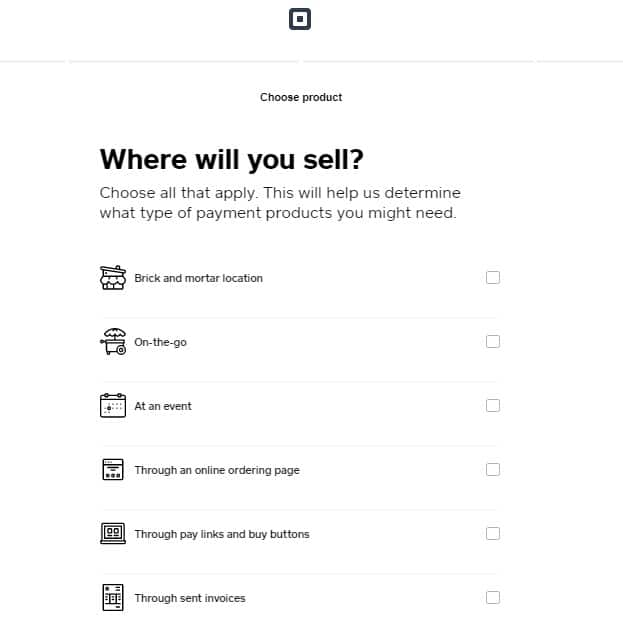Image resolution: width=623 pixels, height=633 pixels.
Task: Select the online ordering page checkbox
Action: [493, 469]
